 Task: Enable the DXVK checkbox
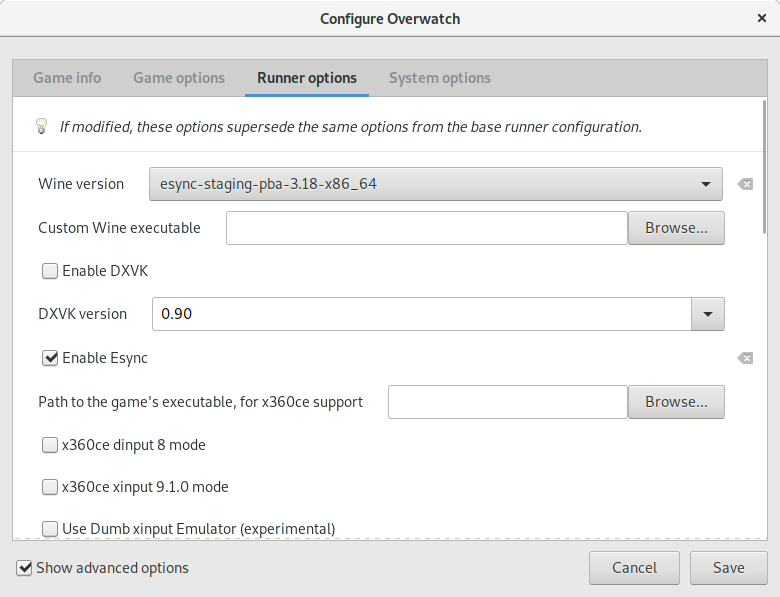tap(50, 271)
